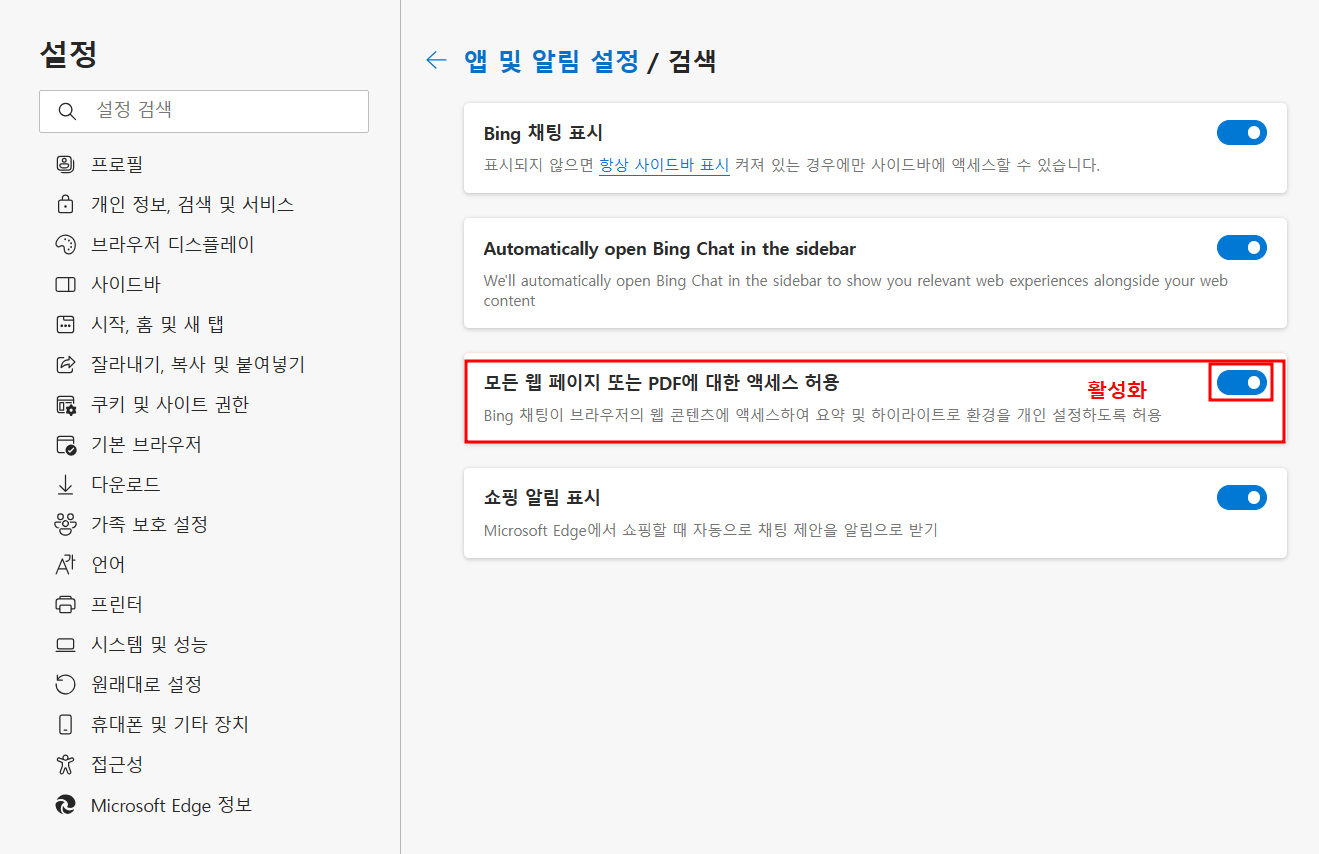Click the cookies and site permissions icon
The image size is (1319, 854).
(65, 404)
